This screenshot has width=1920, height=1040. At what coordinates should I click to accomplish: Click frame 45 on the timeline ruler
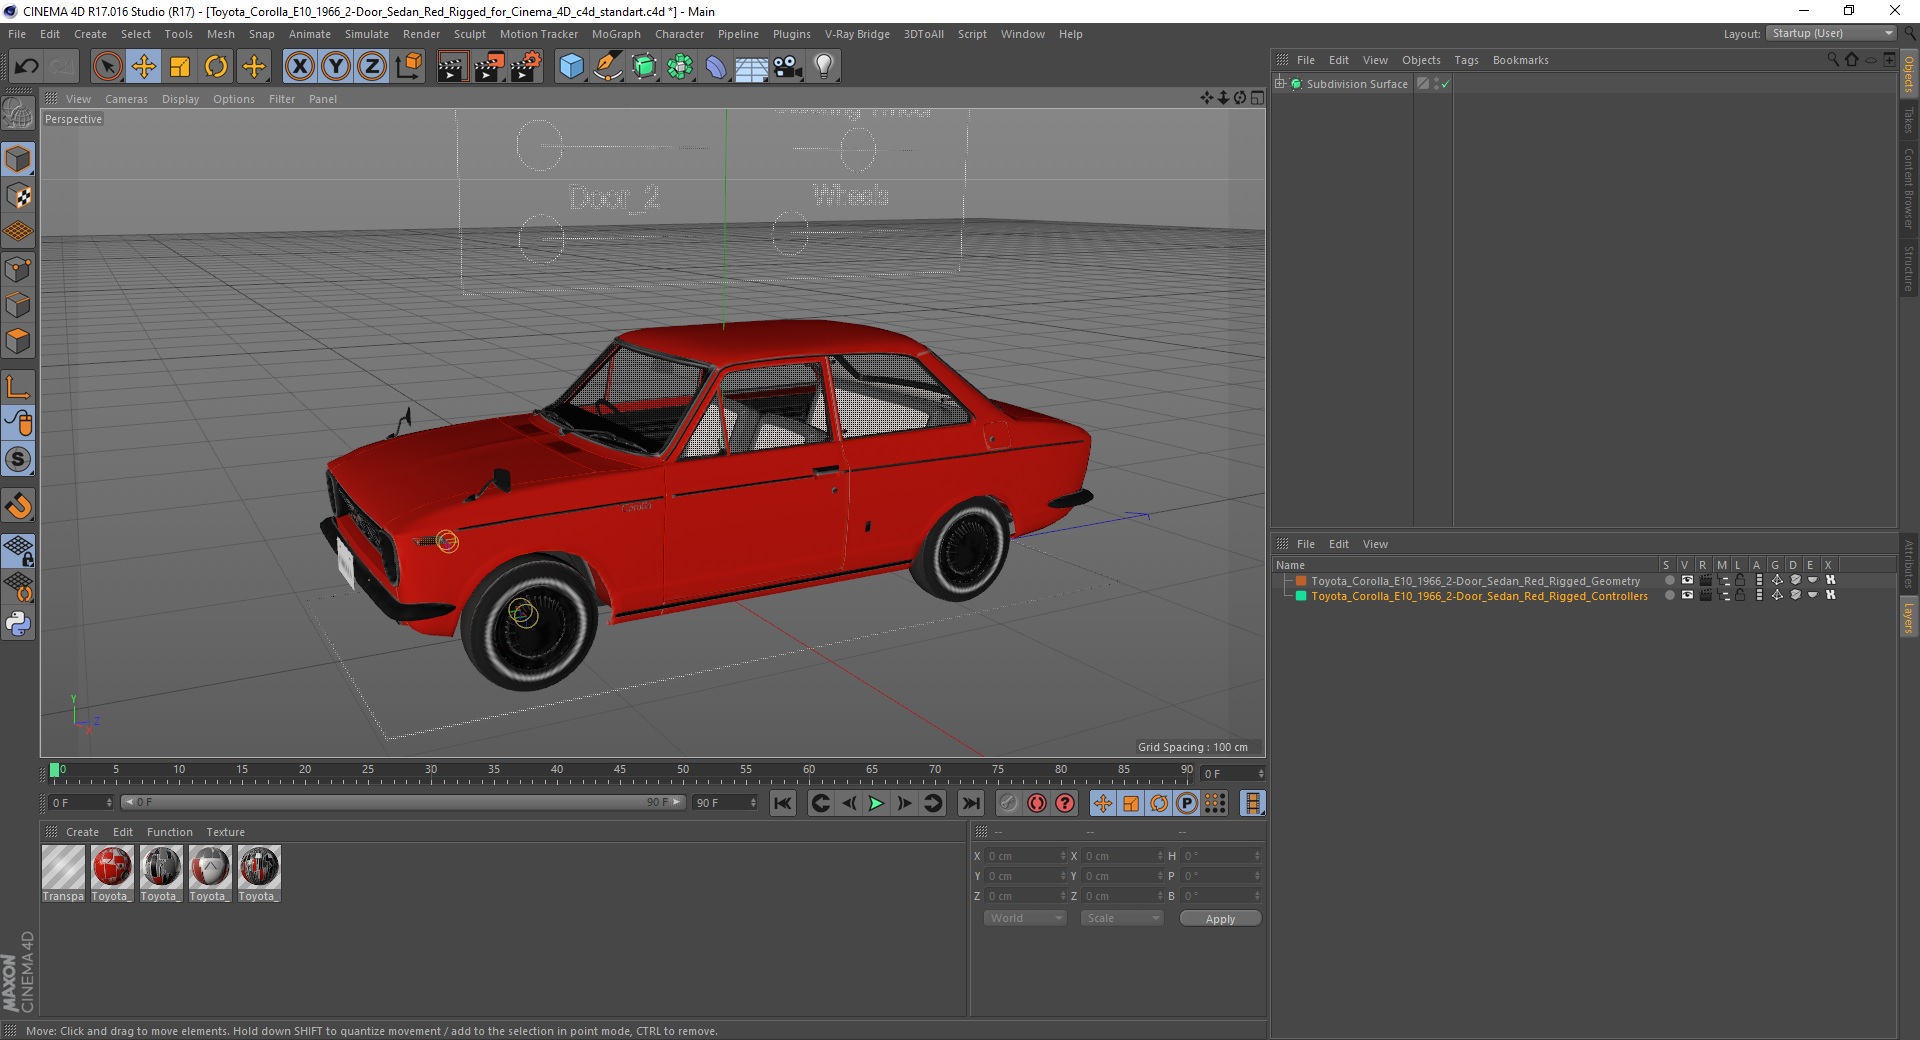pos(620,772)
